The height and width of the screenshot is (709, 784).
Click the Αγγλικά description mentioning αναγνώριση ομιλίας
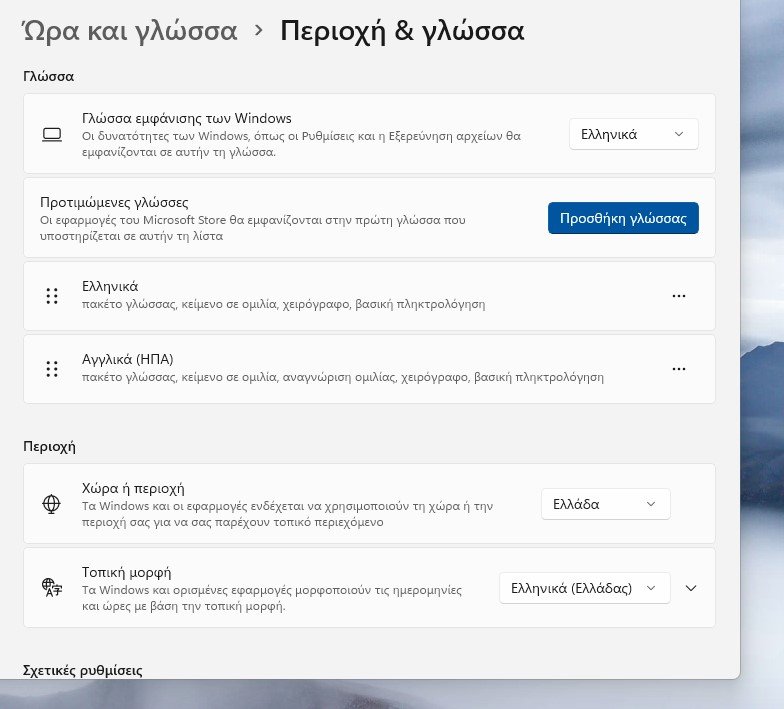click(x=343, y=377)
